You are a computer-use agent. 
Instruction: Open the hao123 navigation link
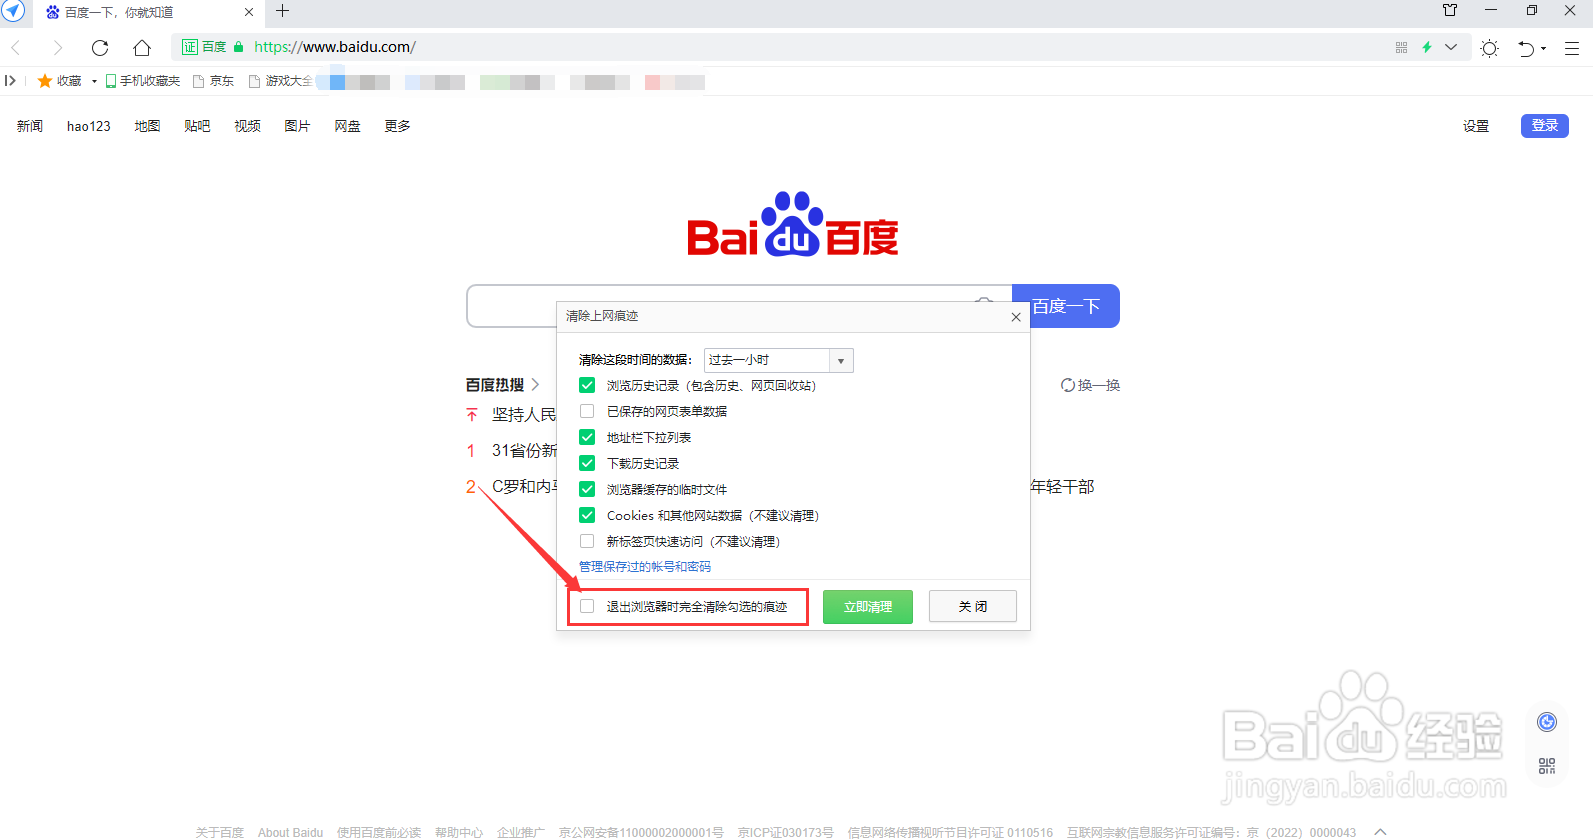coord(89,126)
